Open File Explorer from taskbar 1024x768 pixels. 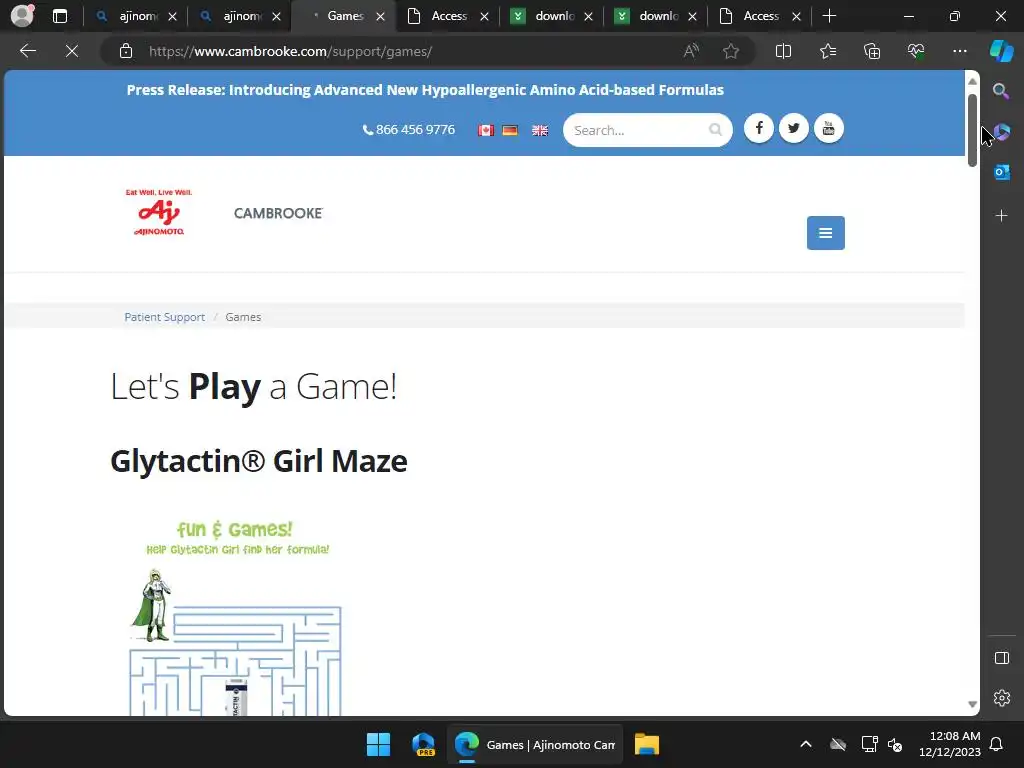(x=647, y=744)
